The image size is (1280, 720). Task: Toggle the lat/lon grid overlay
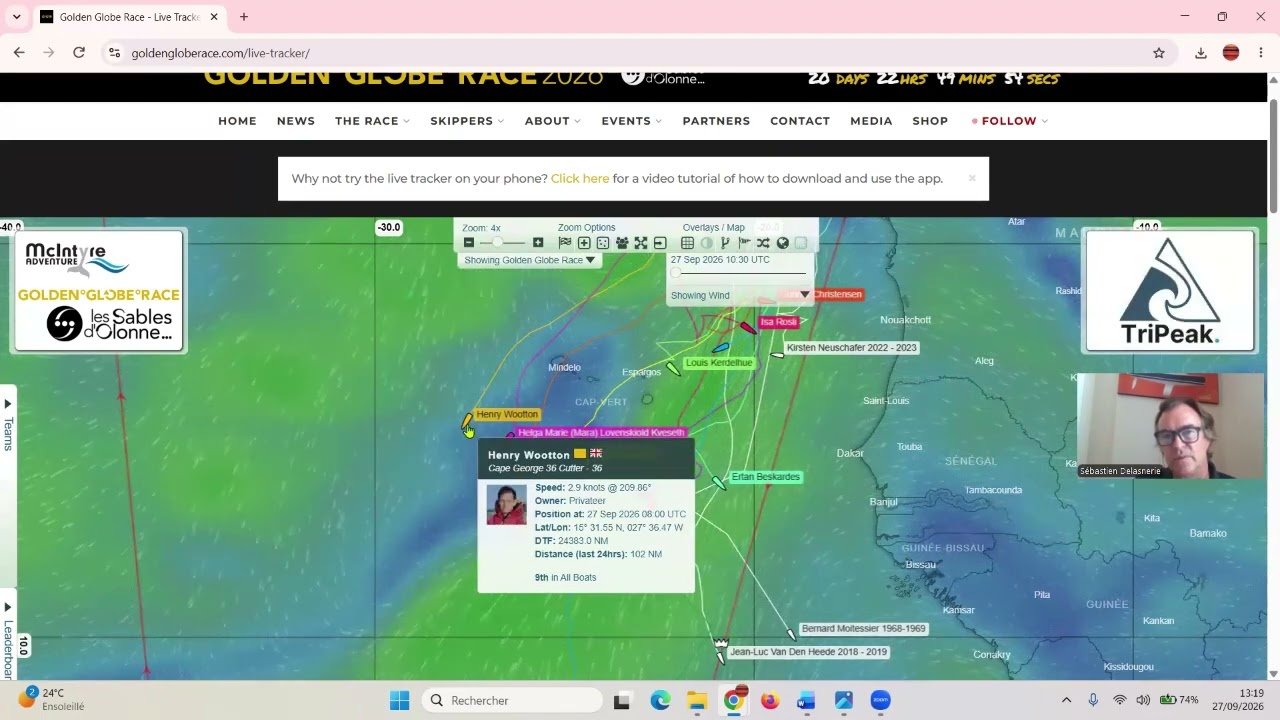click(x=688, y=243)
